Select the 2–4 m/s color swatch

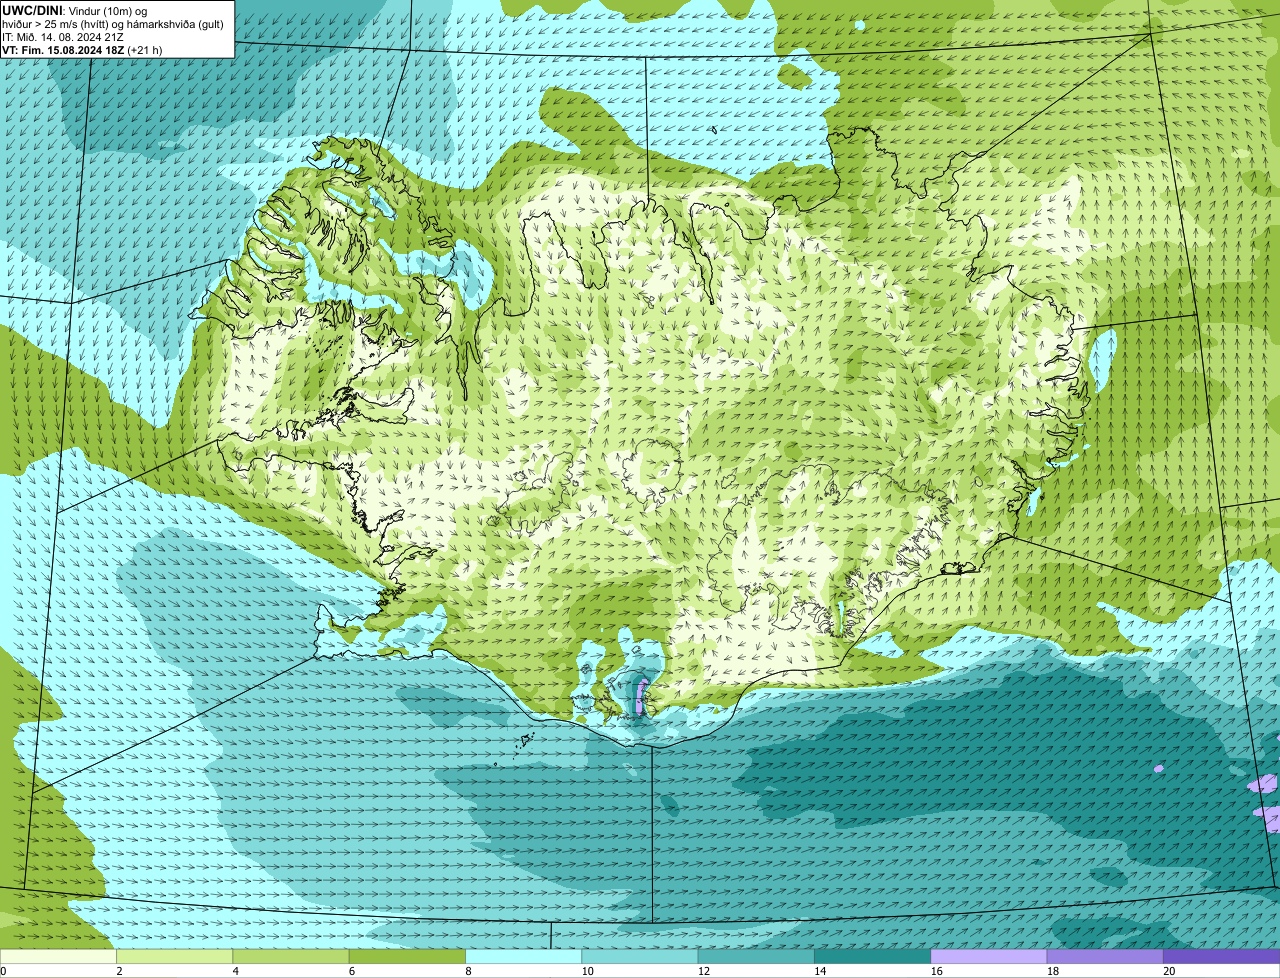pos(175,956)
